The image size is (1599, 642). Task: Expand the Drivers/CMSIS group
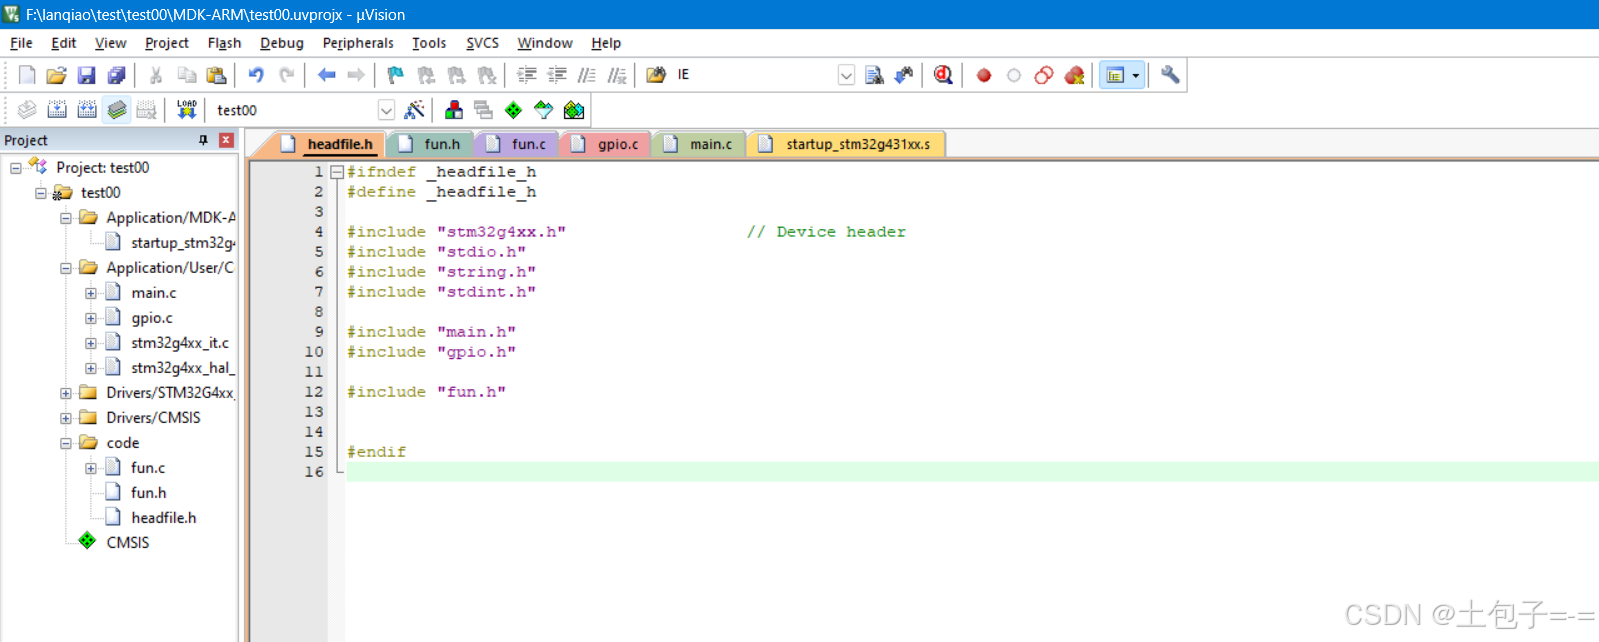(66, 418)
